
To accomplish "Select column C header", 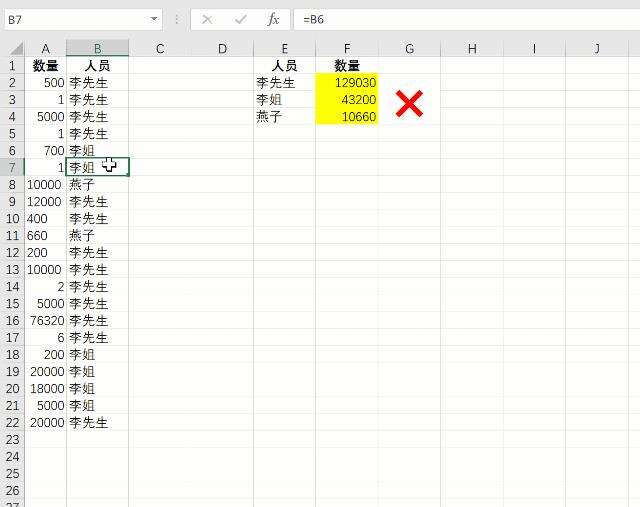I will click(x=160, y=49).
